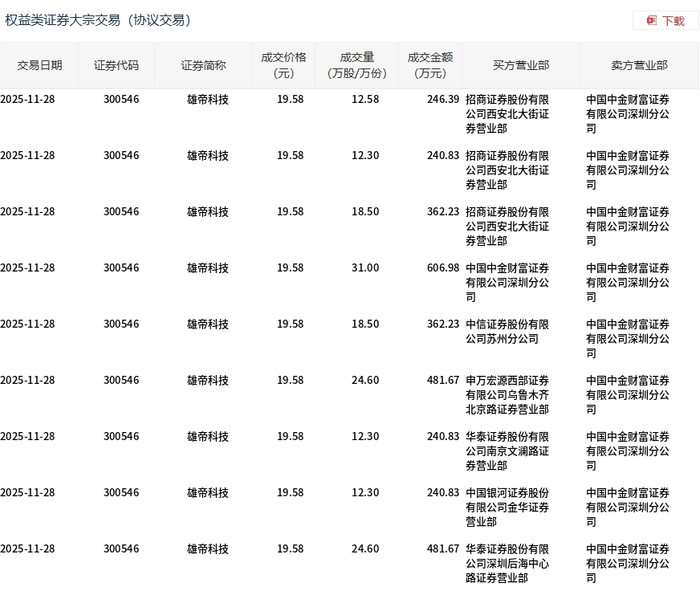Click the 下载 download button
The image size is (700, 596).
666,21
